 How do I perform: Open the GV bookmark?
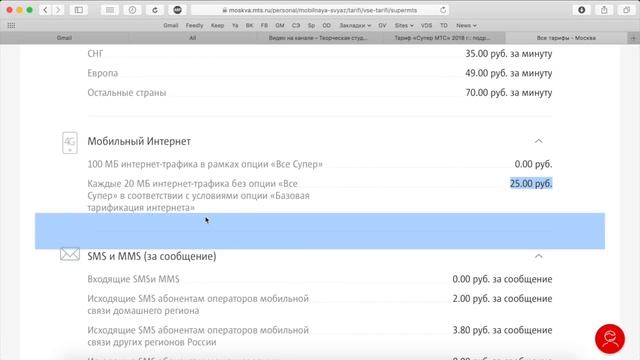tap(382, 25)
